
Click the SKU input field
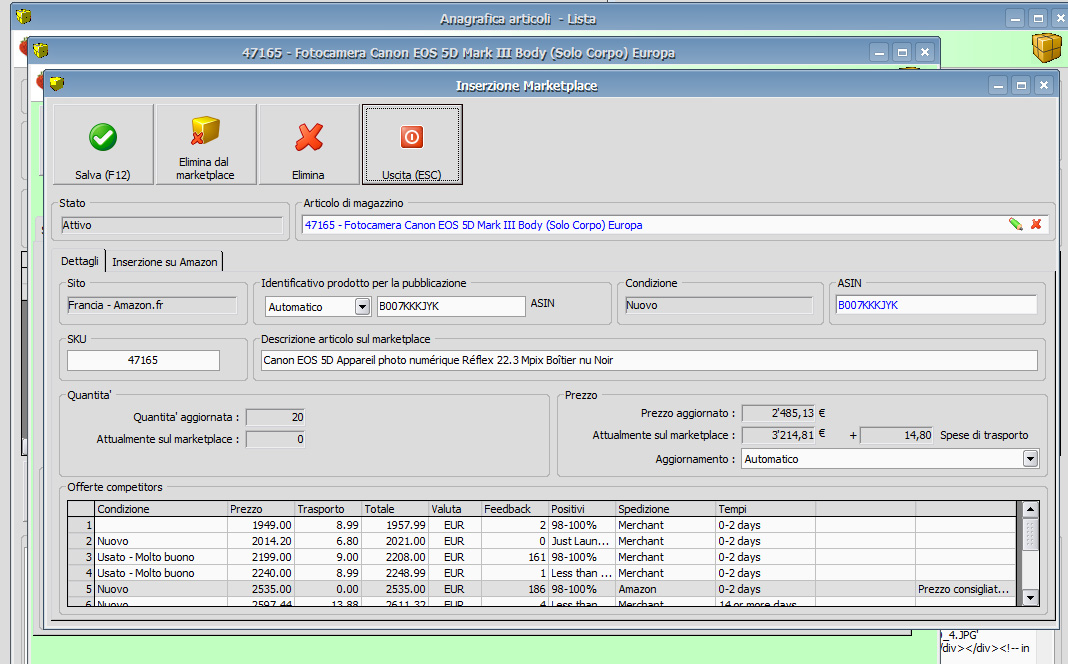[x=143, y=360]
